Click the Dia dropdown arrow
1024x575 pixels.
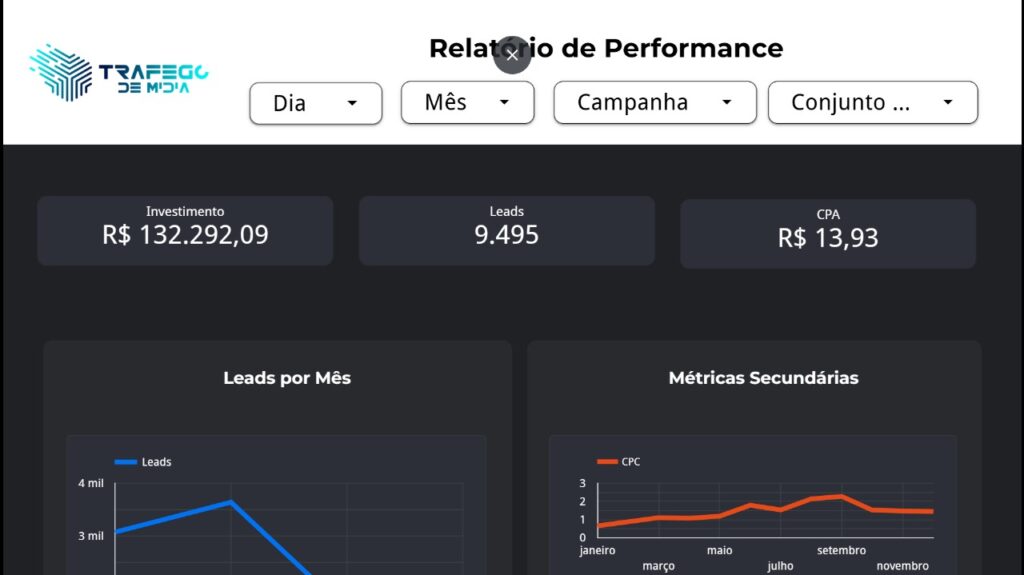click(x=352, y=103)
